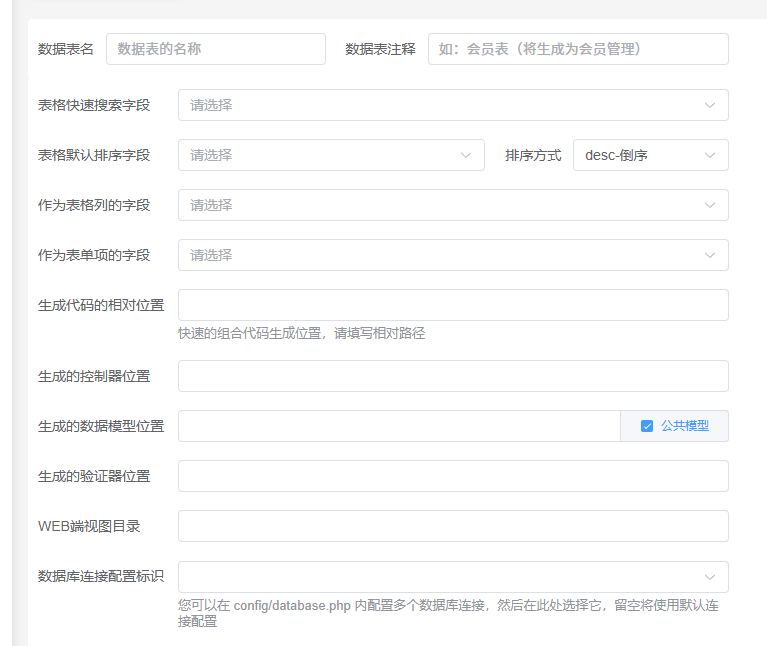
Task: Open the 表格快速搜索字段 dropdown
Action: pyautogui.click(x=453, y=105)
